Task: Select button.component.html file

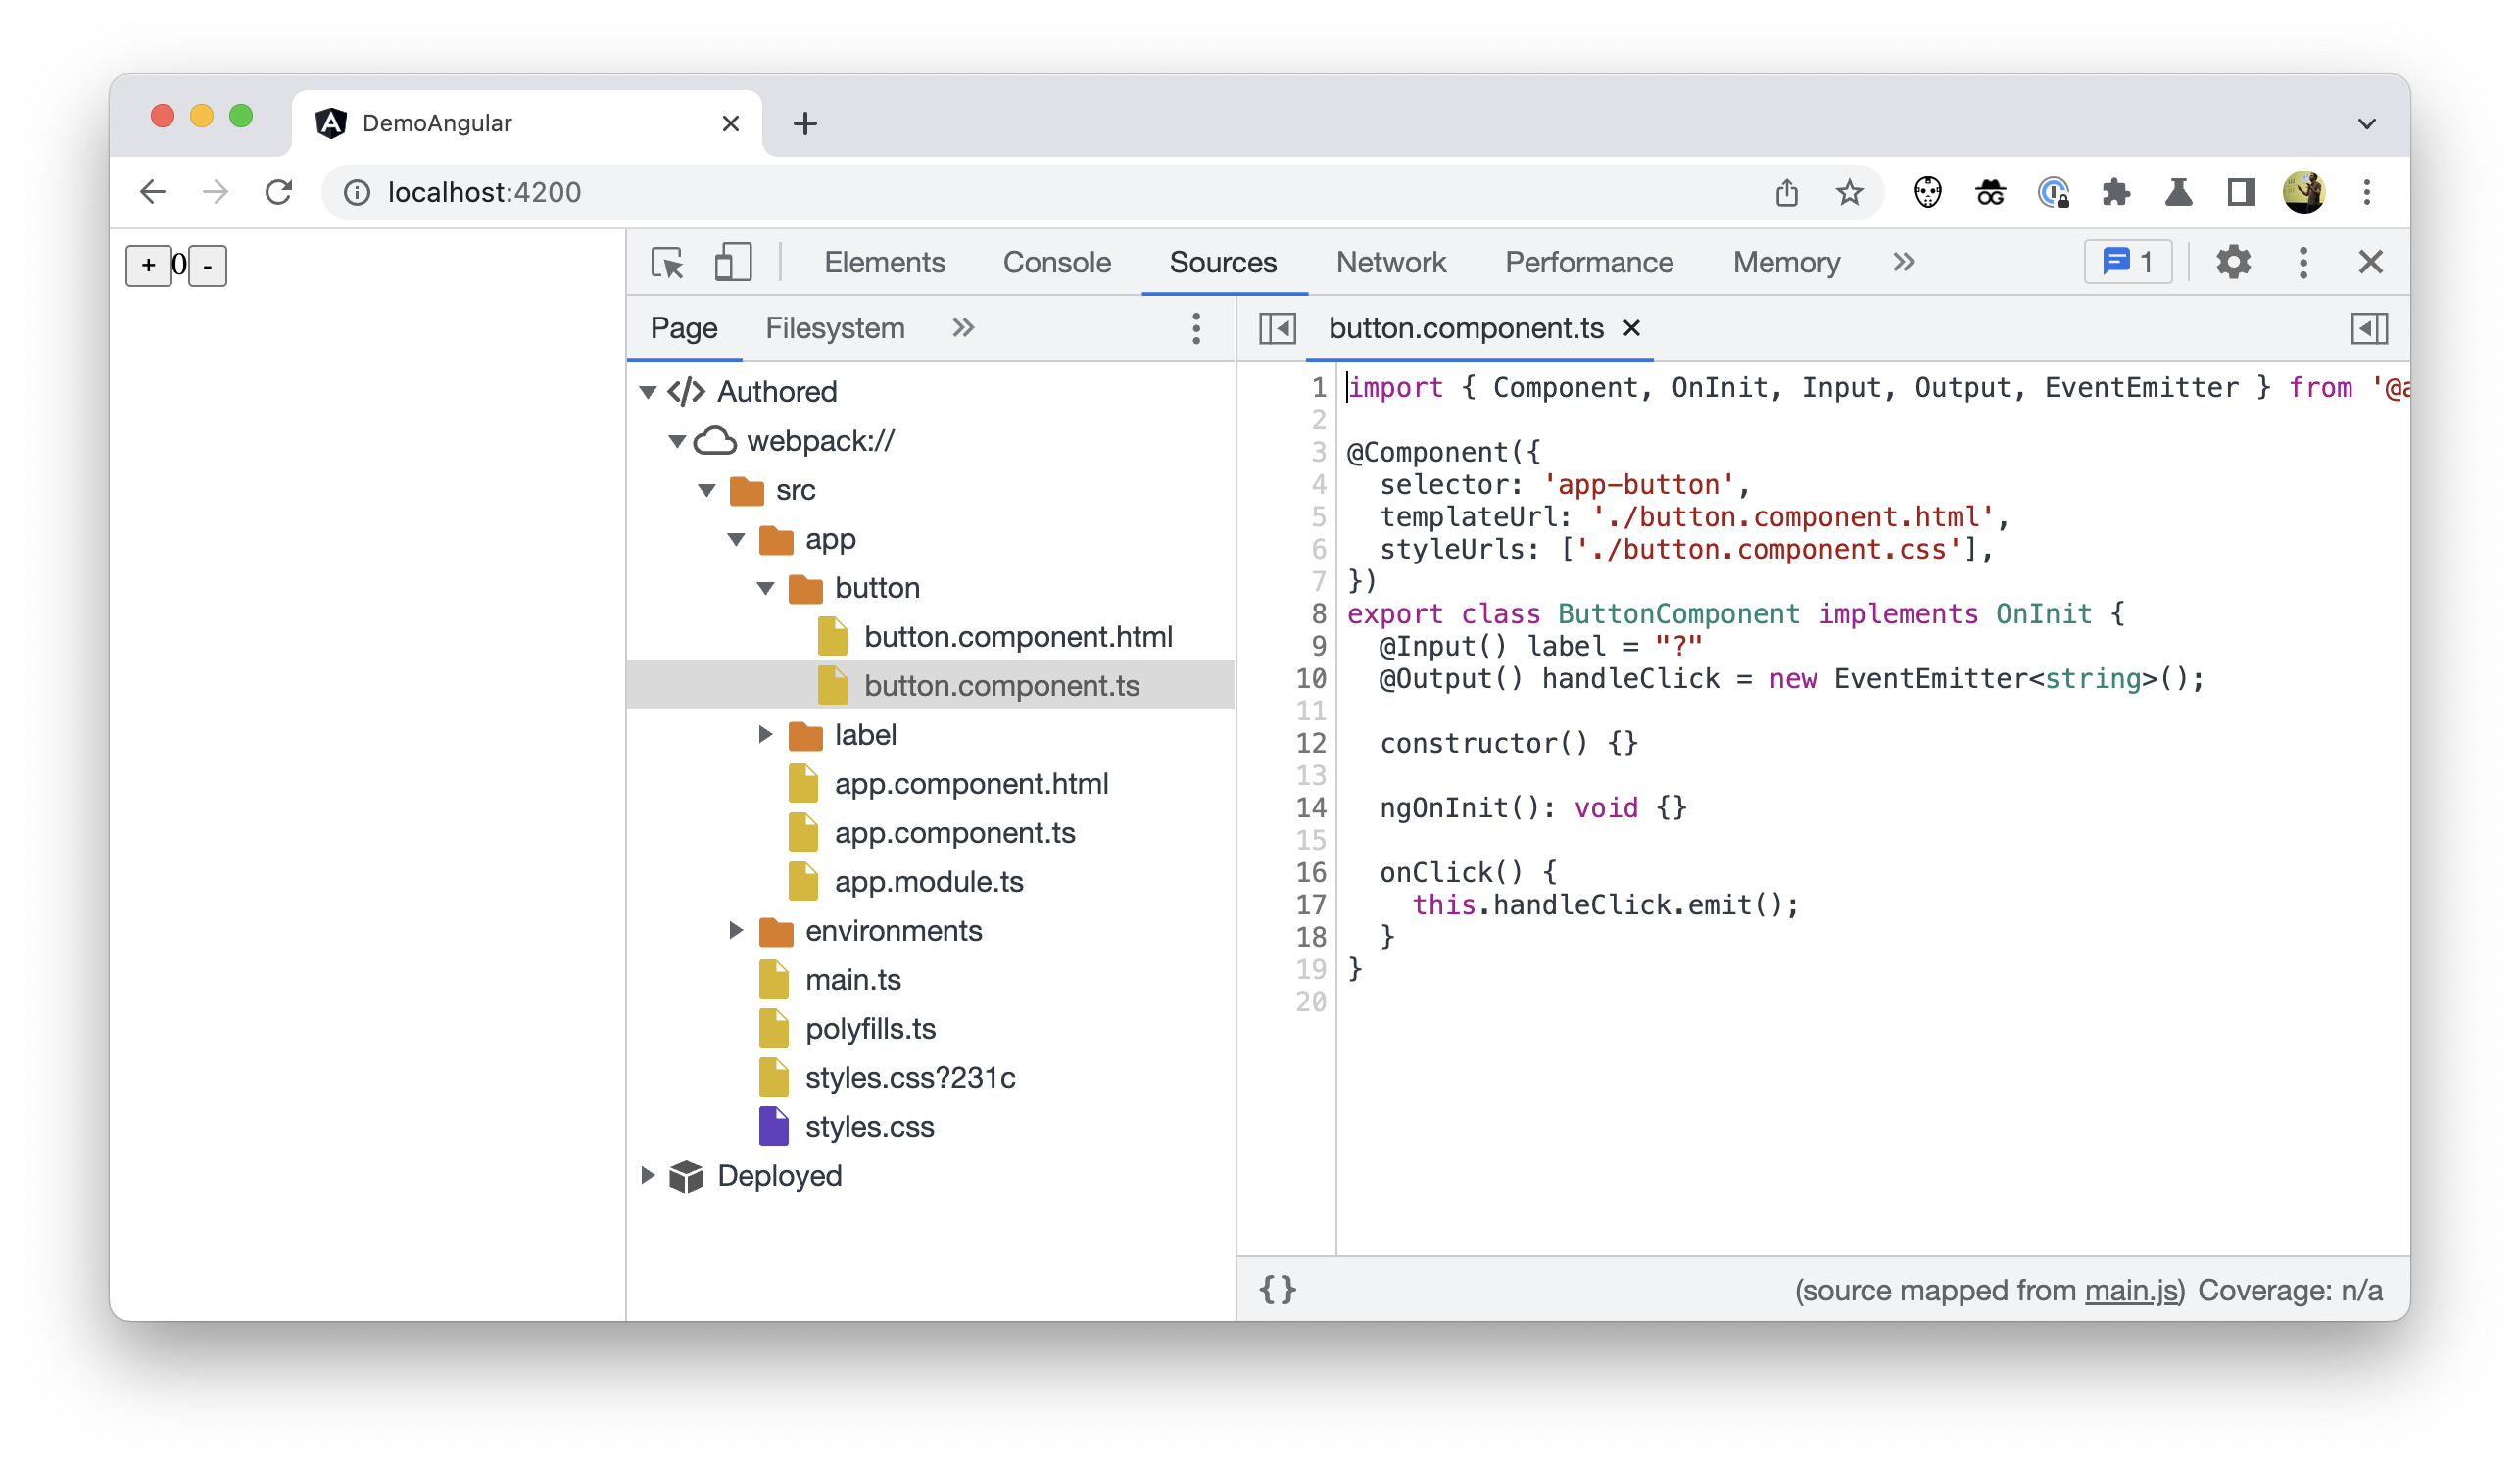Action: tap(1017, 635)
